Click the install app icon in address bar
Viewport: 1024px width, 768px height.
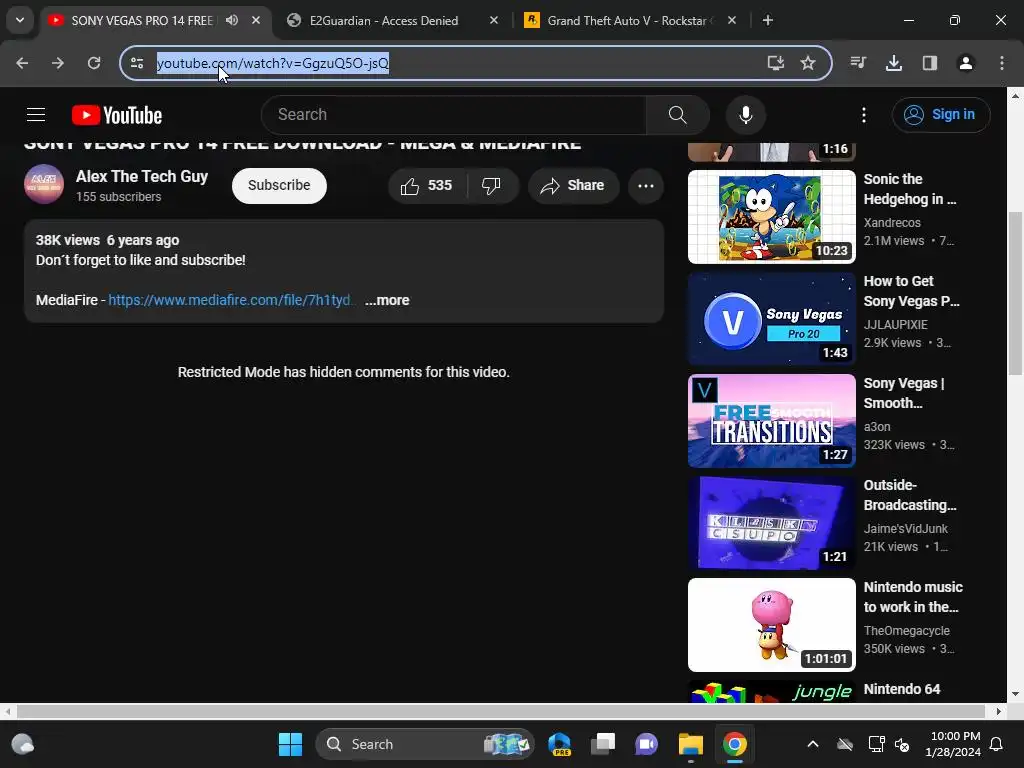775,63
